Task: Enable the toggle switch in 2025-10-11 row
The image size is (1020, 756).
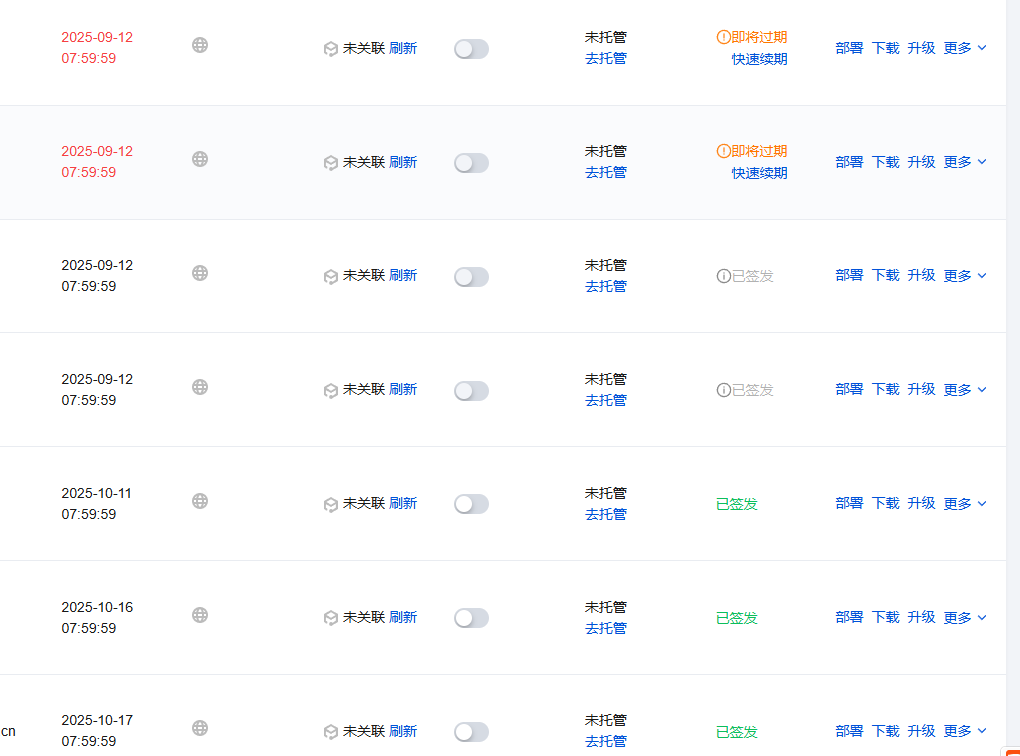Action: tap(471, 504)
